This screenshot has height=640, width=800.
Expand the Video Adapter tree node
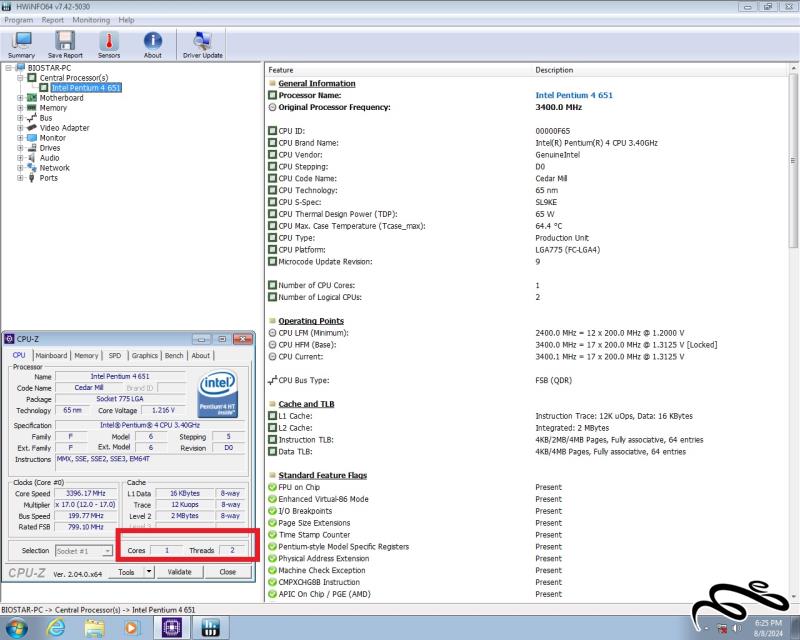pos(20,128)
